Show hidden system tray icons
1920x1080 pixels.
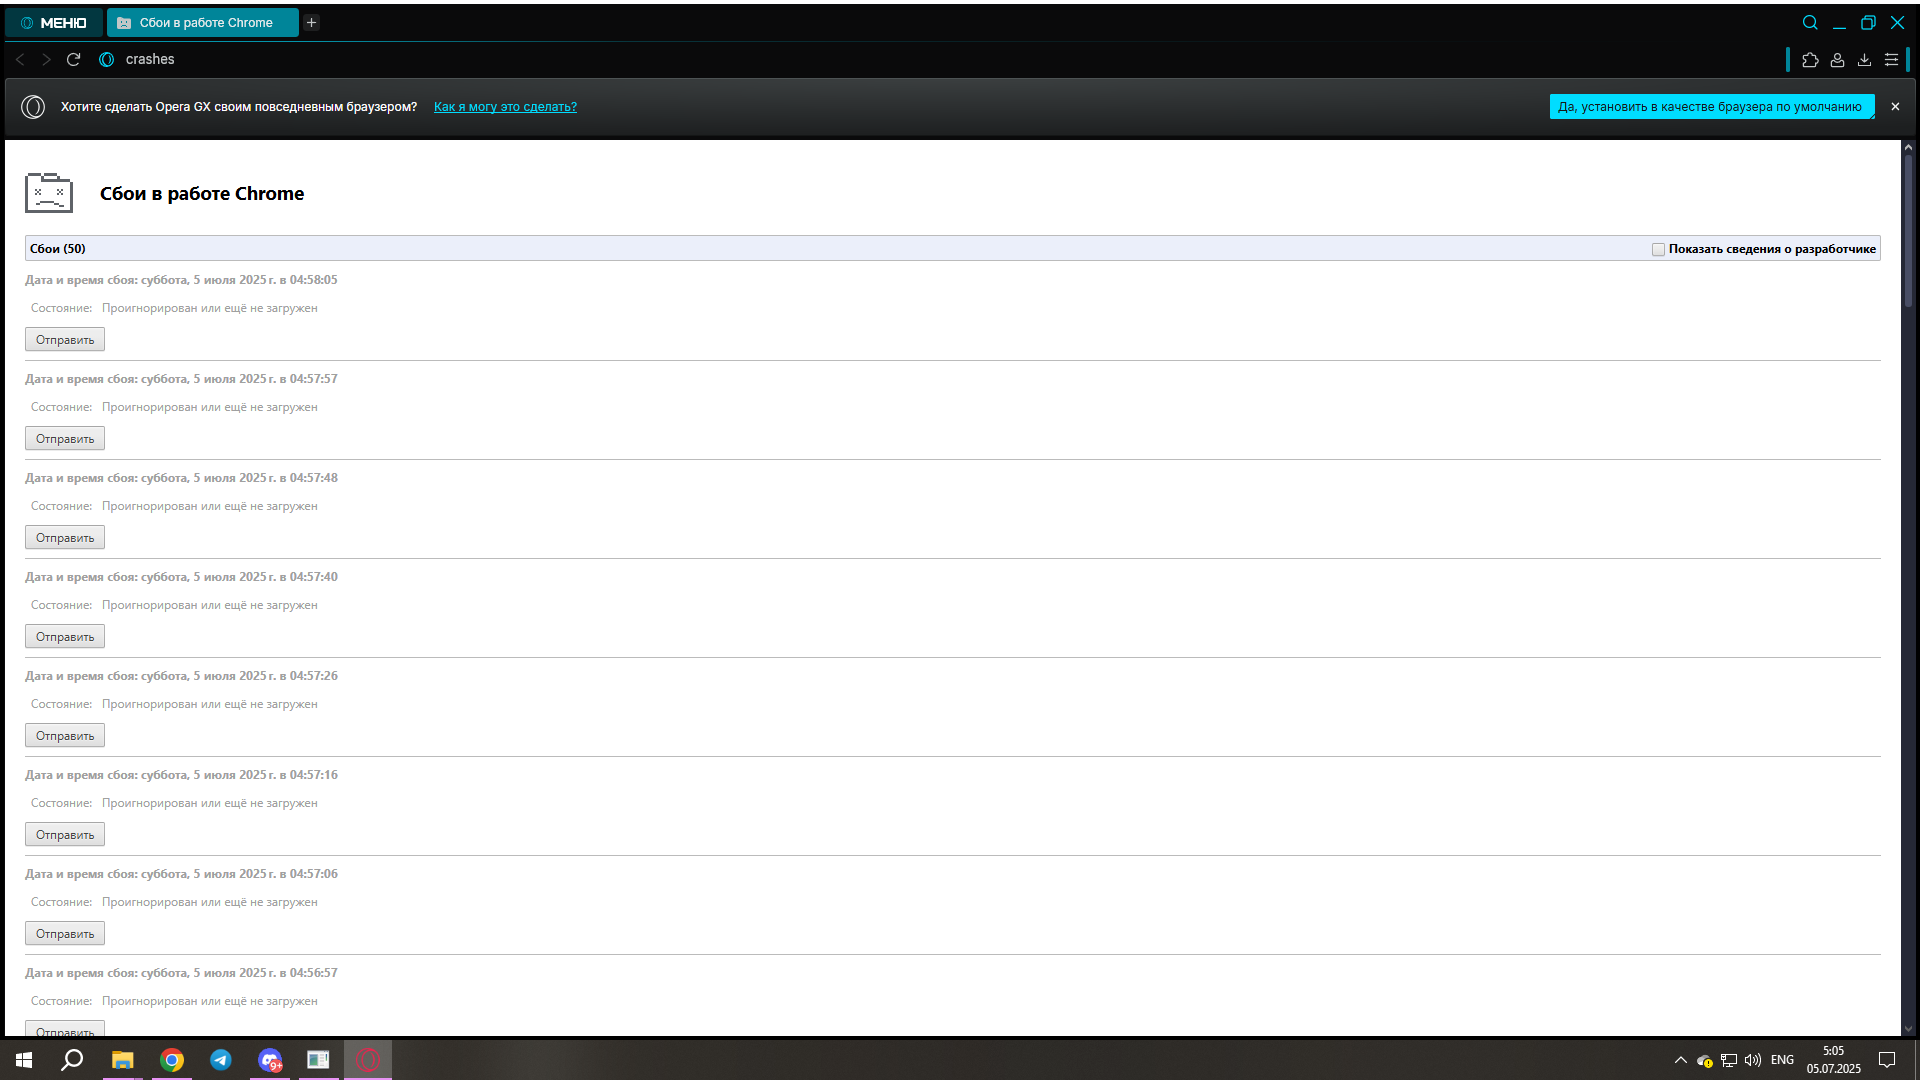click(1681, 1060)
